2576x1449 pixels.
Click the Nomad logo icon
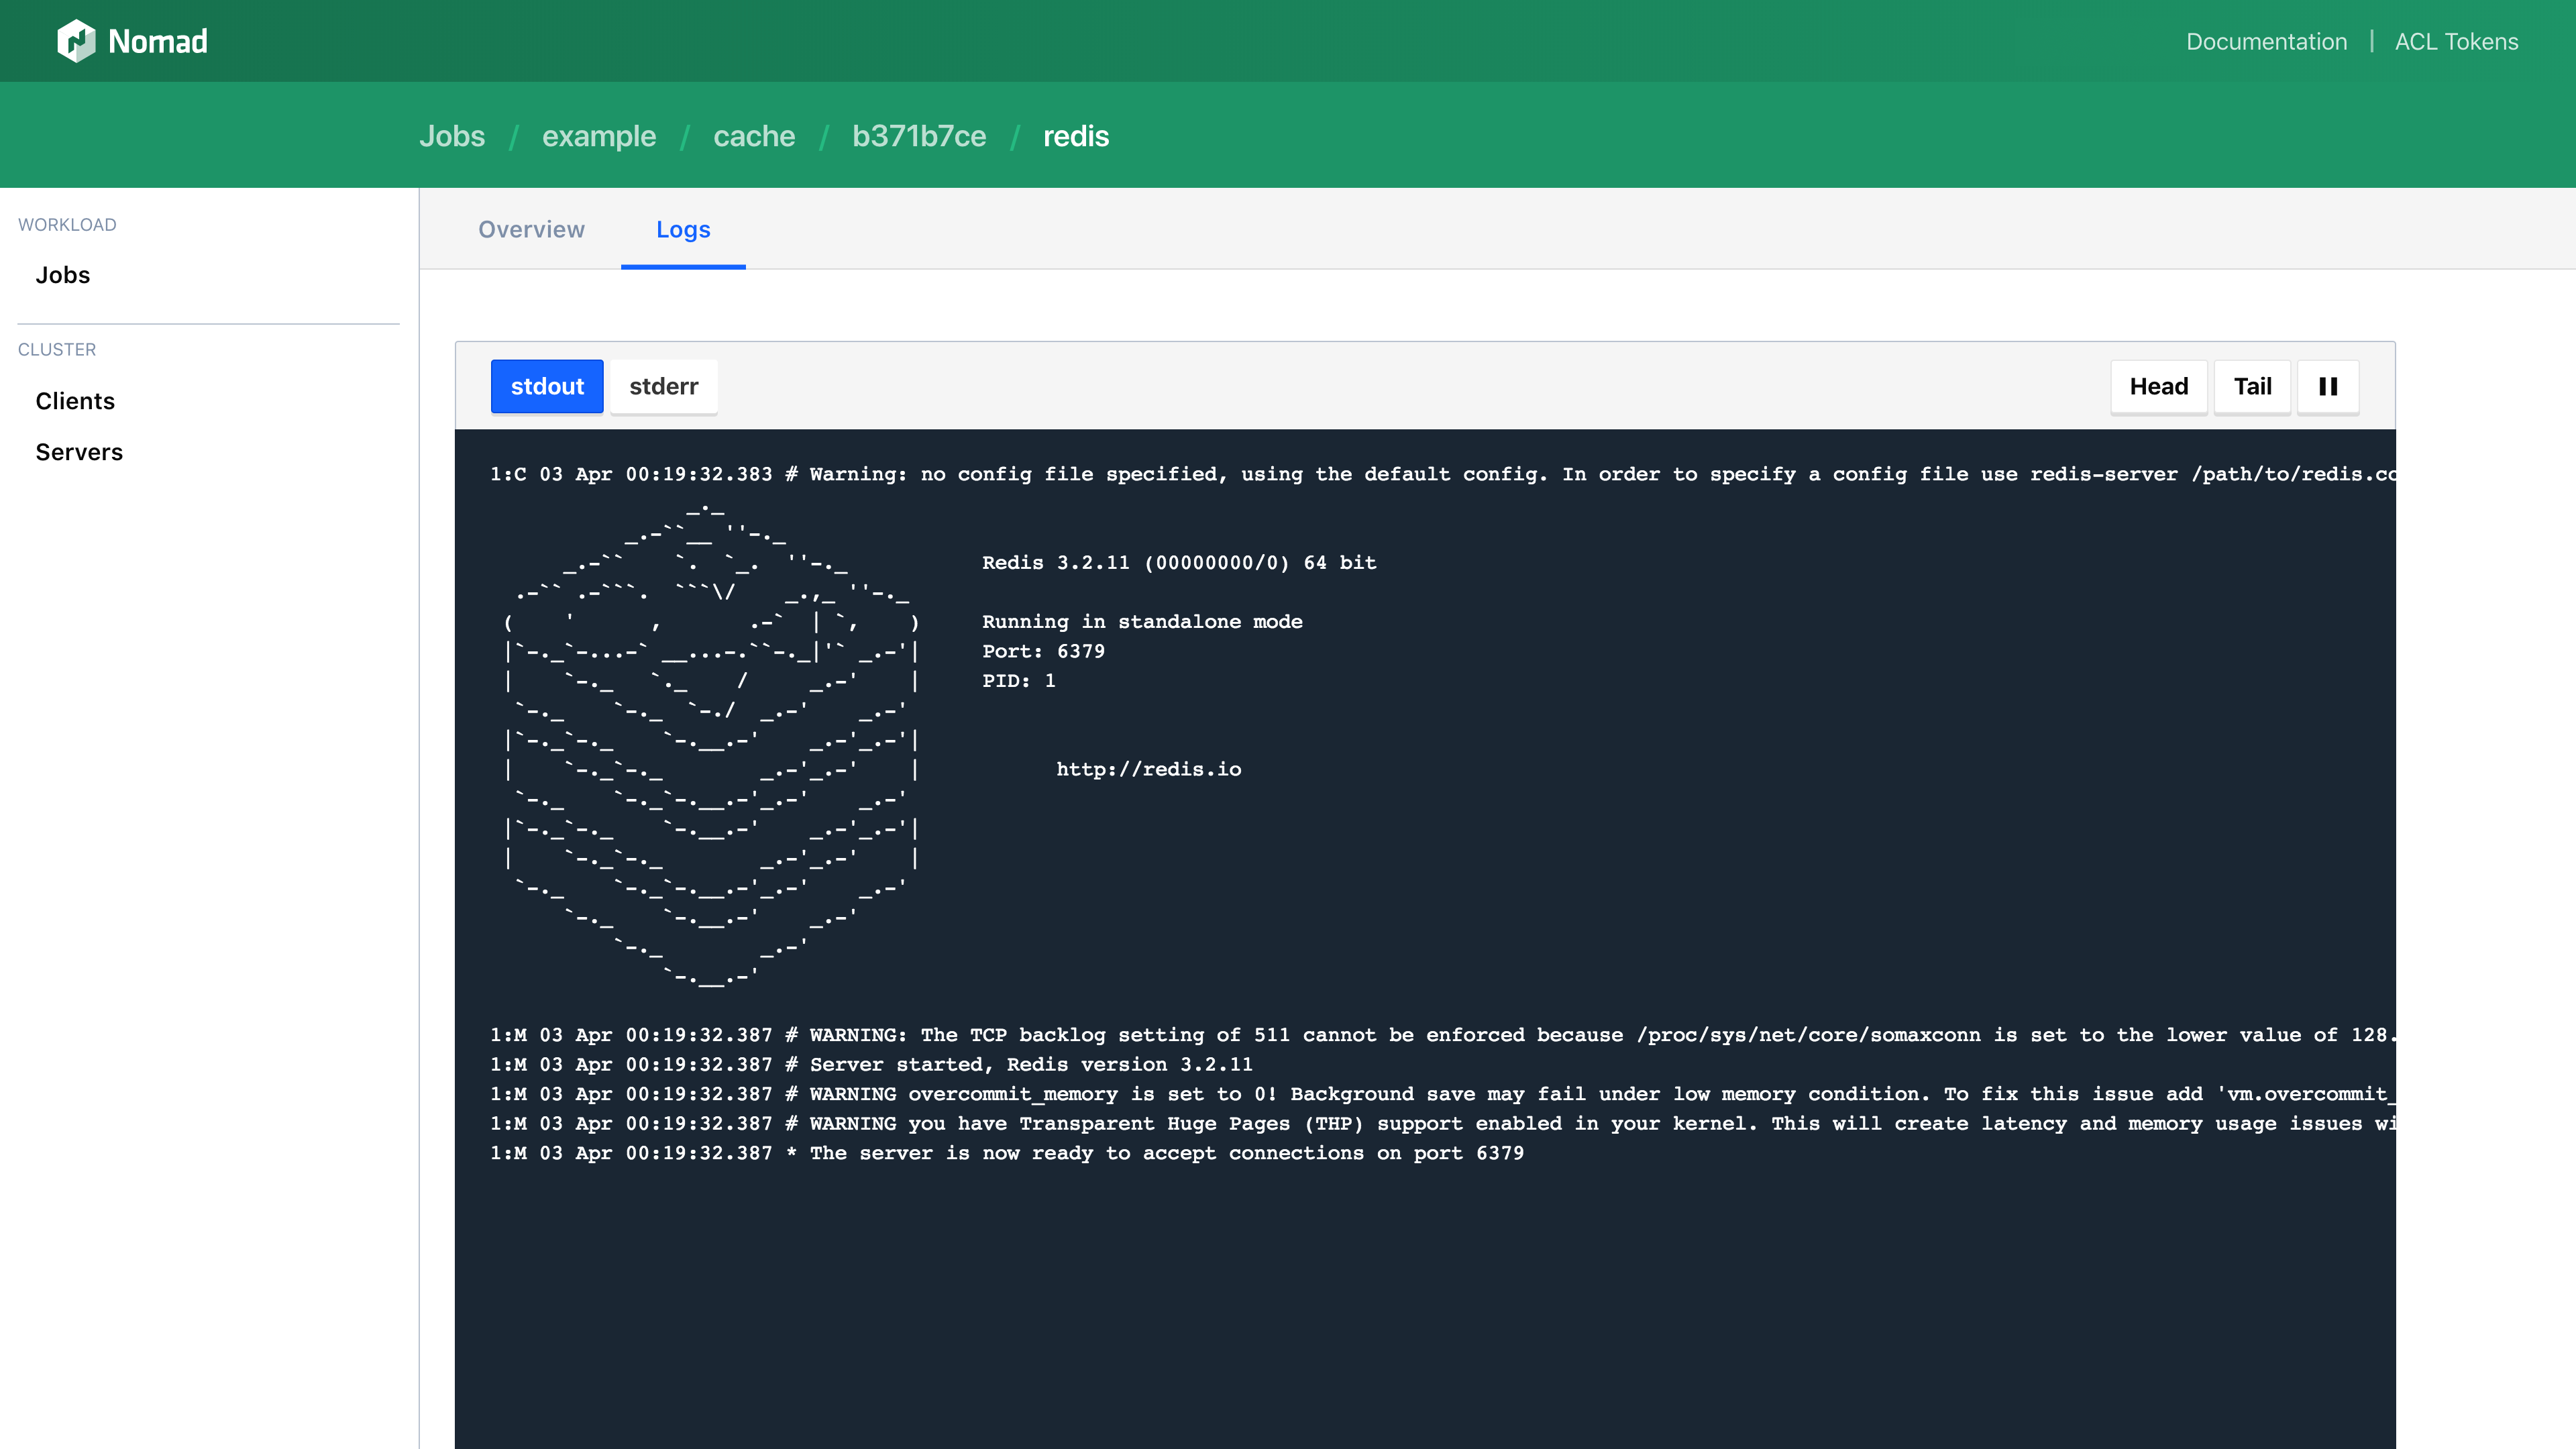pyautogui.click(x=76, y=41)
